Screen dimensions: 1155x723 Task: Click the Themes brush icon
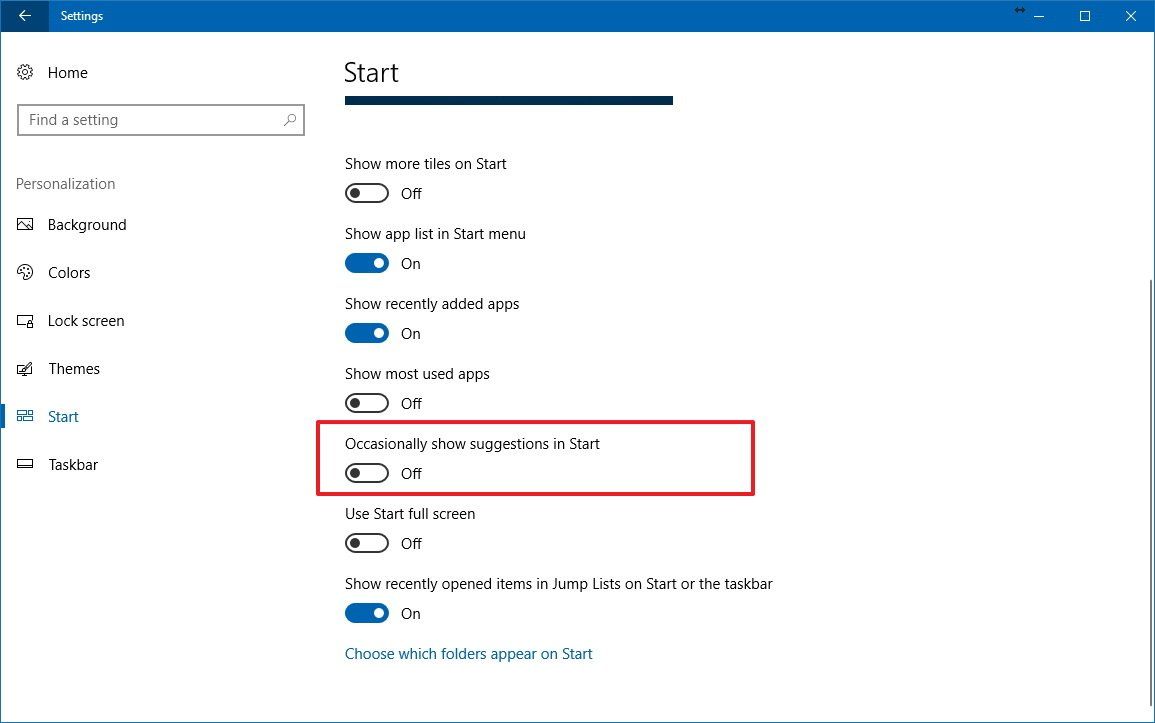point(24,368)
